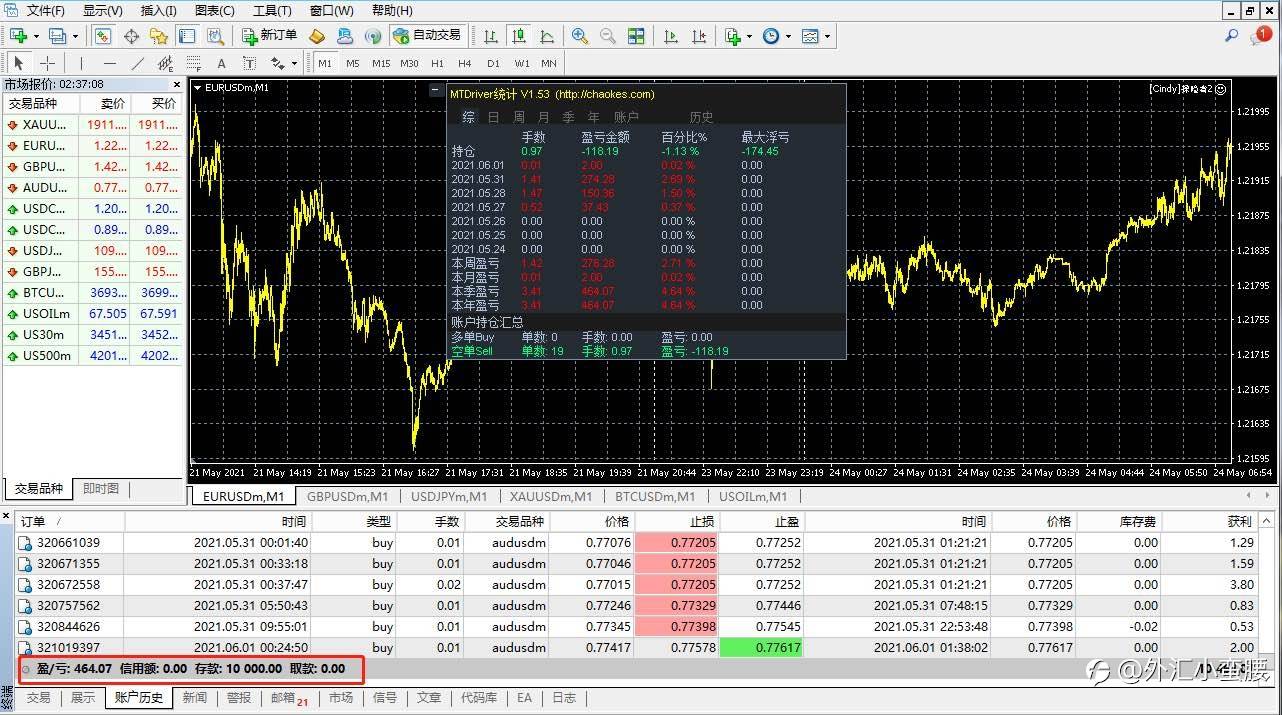This screenshot has width=1282, height=715.
Task: Select the crosshair tool
Action: click(47, 63)
